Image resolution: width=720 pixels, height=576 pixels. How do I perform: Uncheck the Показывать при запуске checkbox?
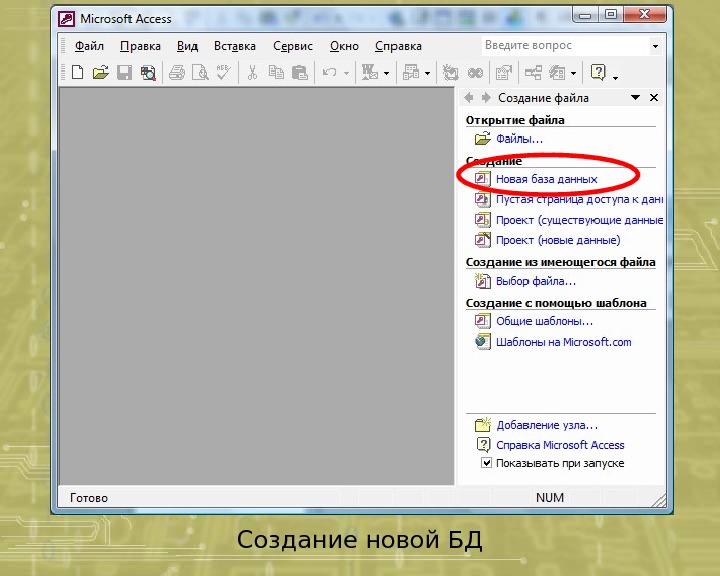point(487,463)
